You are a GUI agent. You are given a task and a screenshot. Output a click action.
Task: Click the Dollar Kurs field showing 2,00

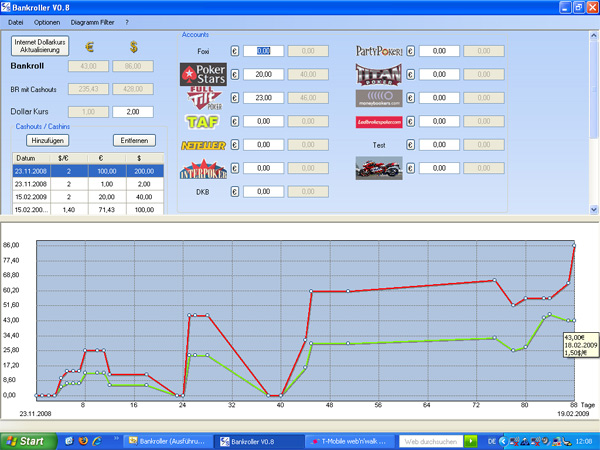coord(133,112)
